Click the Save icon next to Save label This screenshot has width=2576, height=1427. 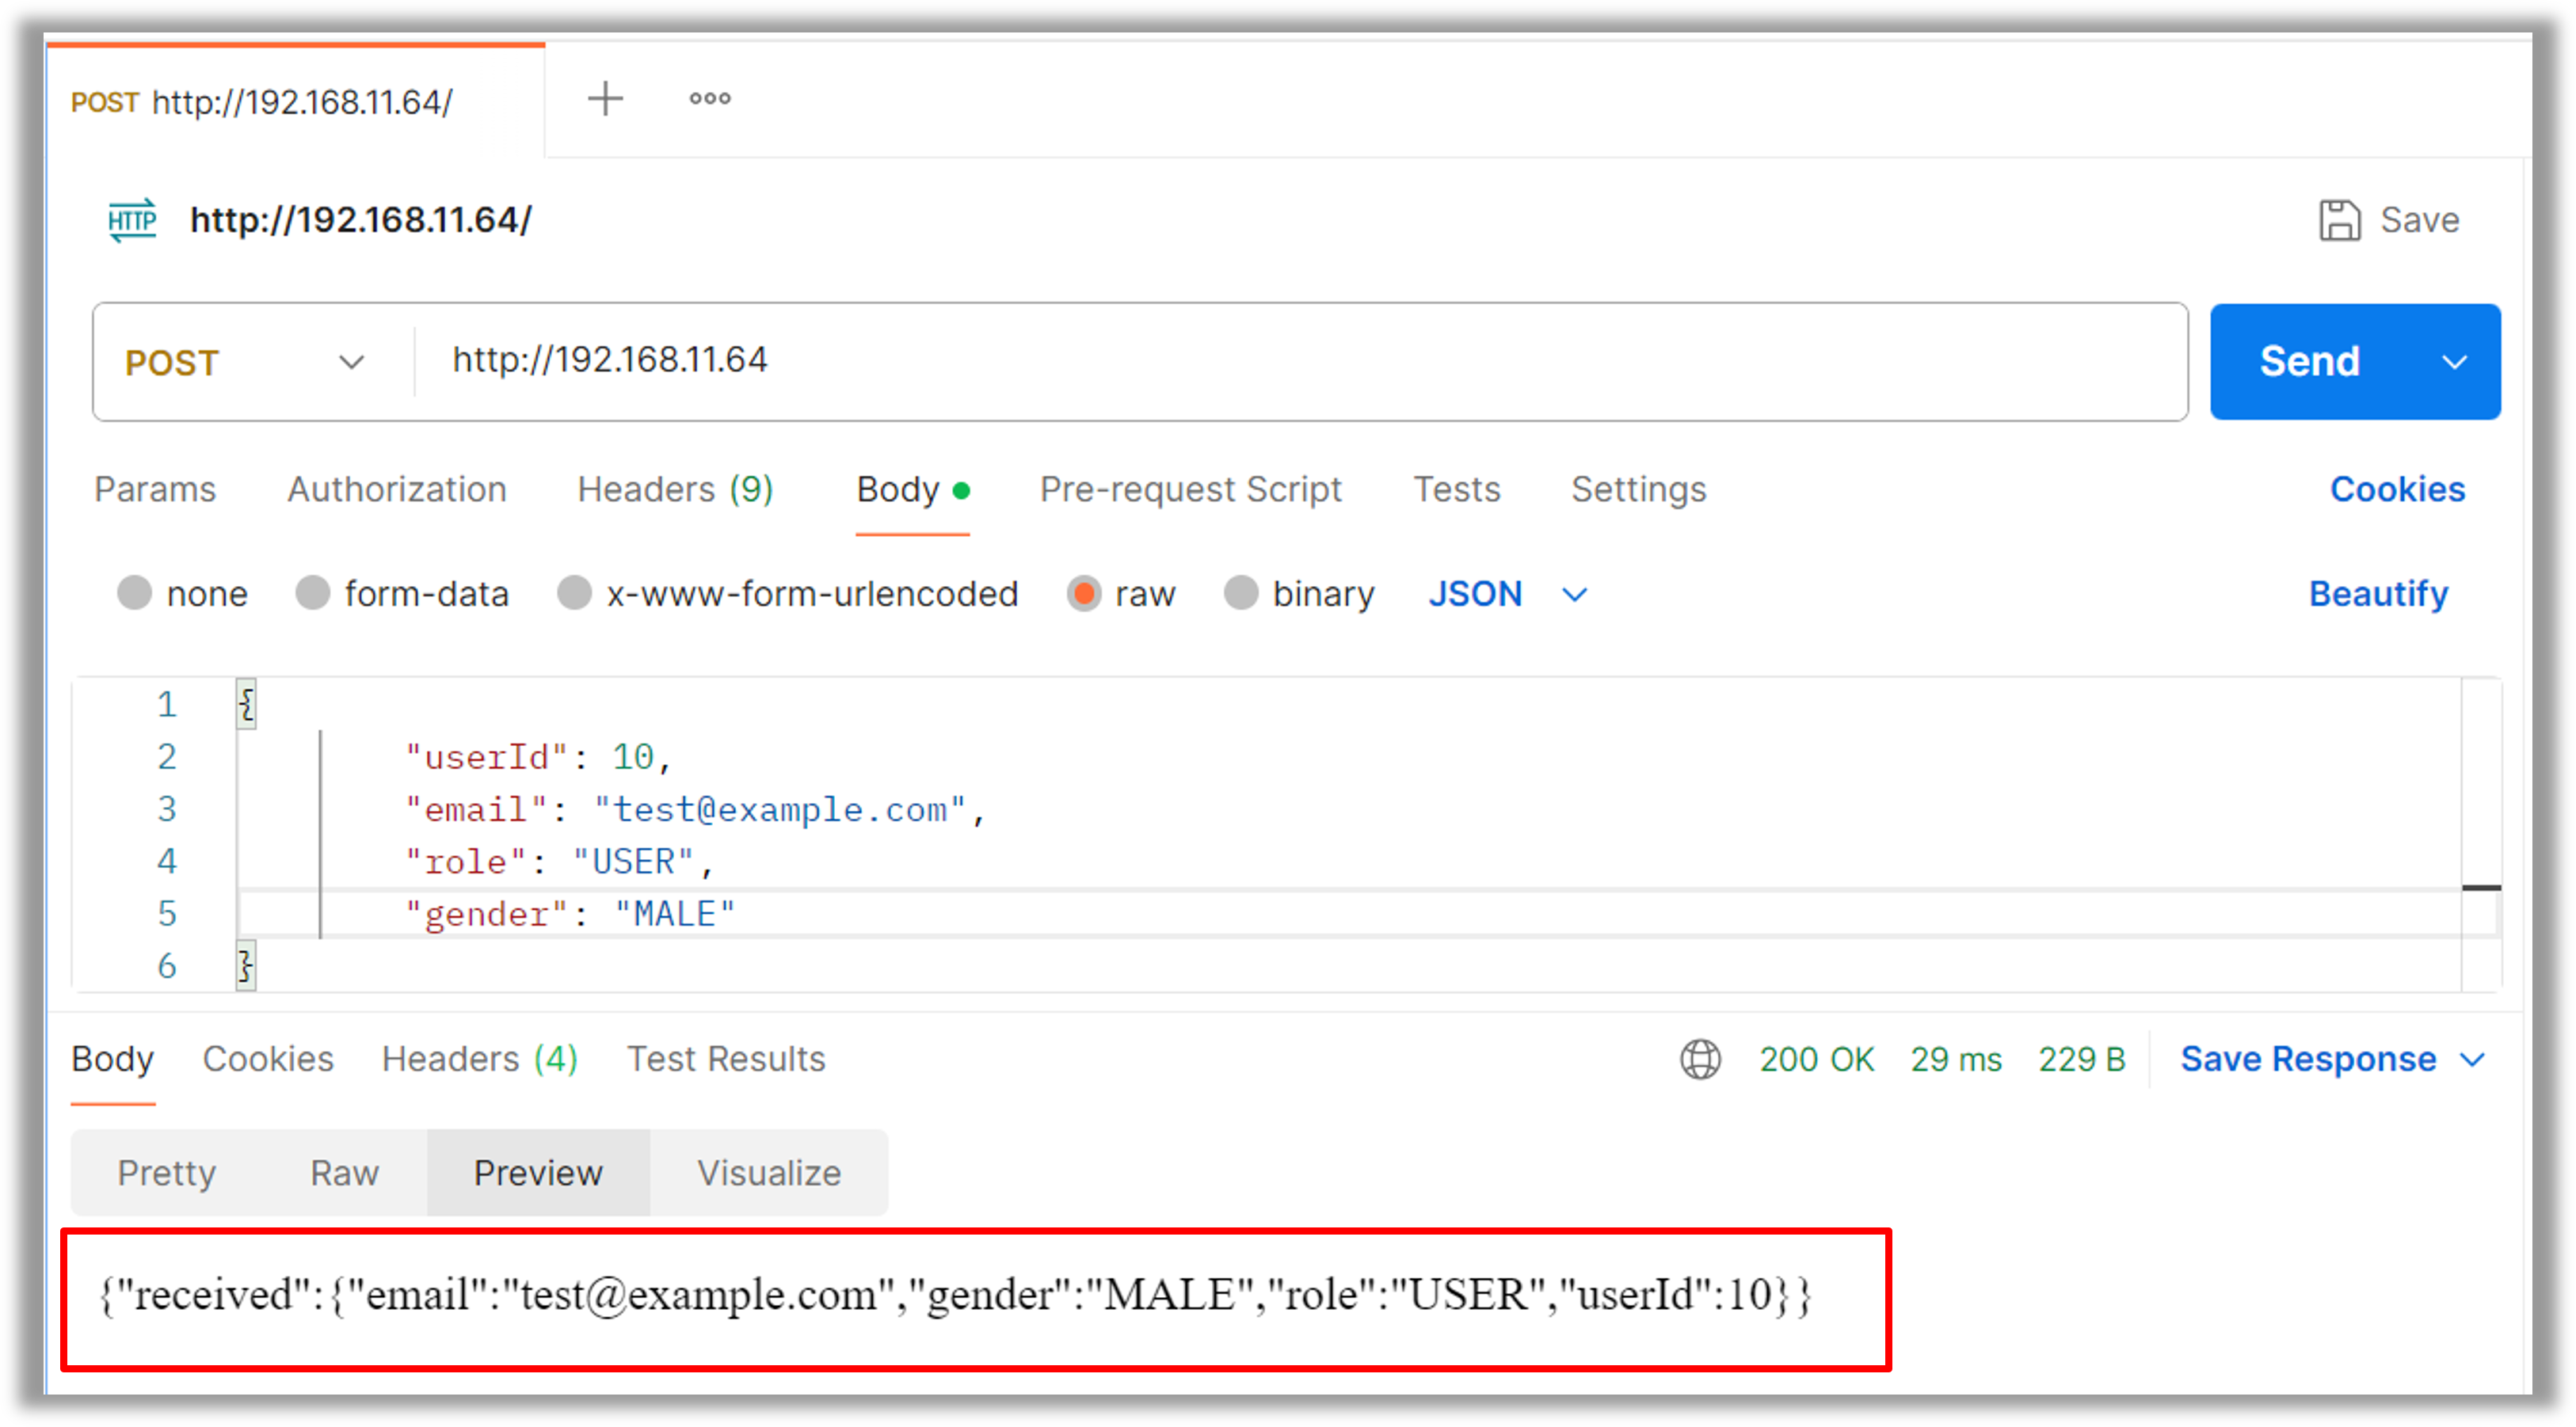click(x=2340, y=219)
